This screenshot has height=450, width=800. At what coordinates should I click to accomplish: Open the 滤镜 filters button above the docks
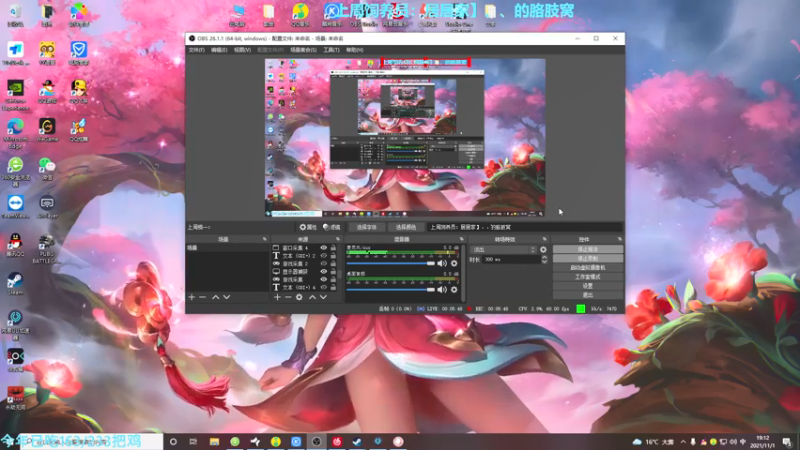(x=332, y=227)
